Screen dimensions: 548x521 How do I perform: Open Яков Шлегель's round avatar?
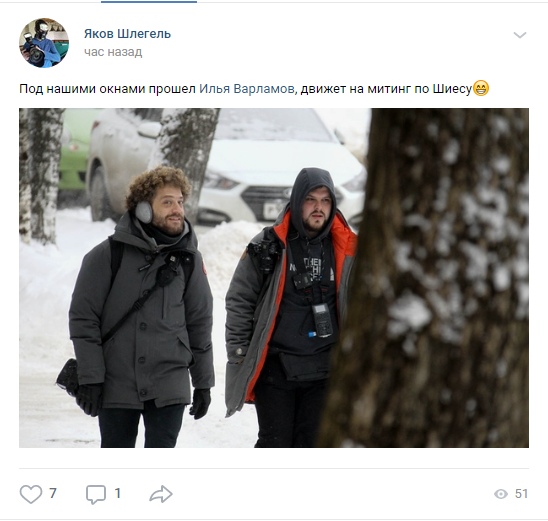44,43
